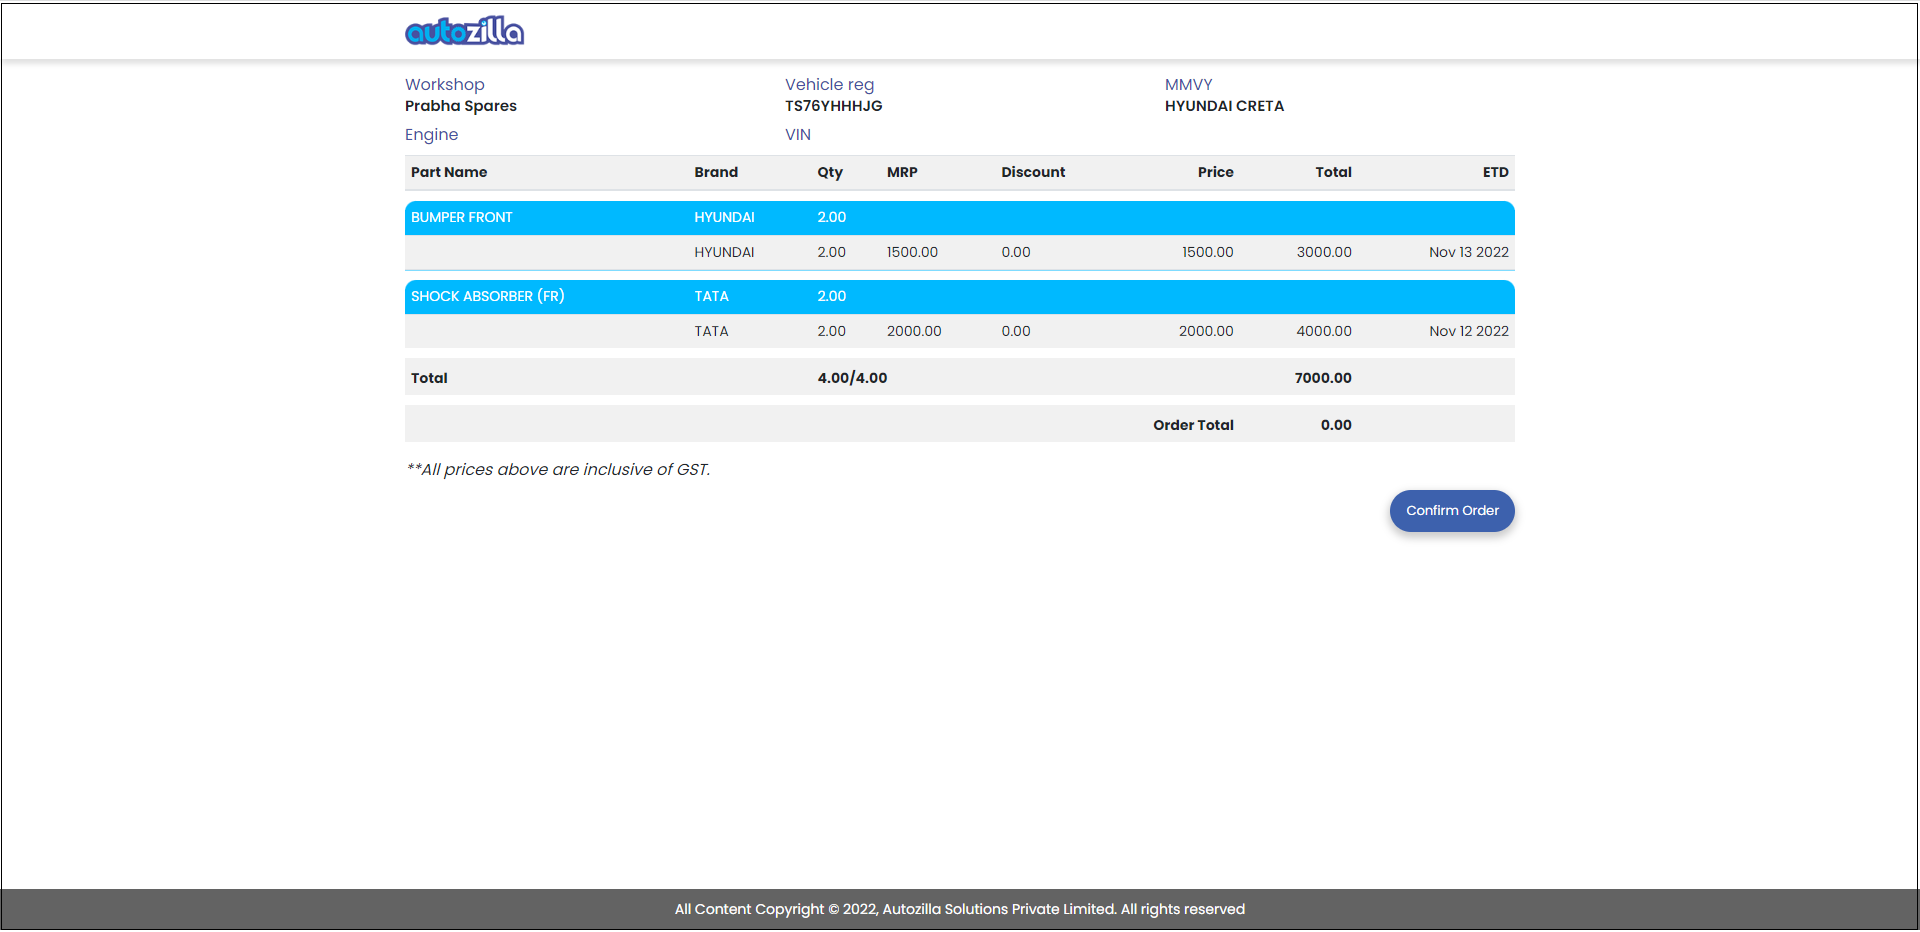Click the 2000.00 MRP value
The image size is (1920, 932).
click(x=914, y=332)
